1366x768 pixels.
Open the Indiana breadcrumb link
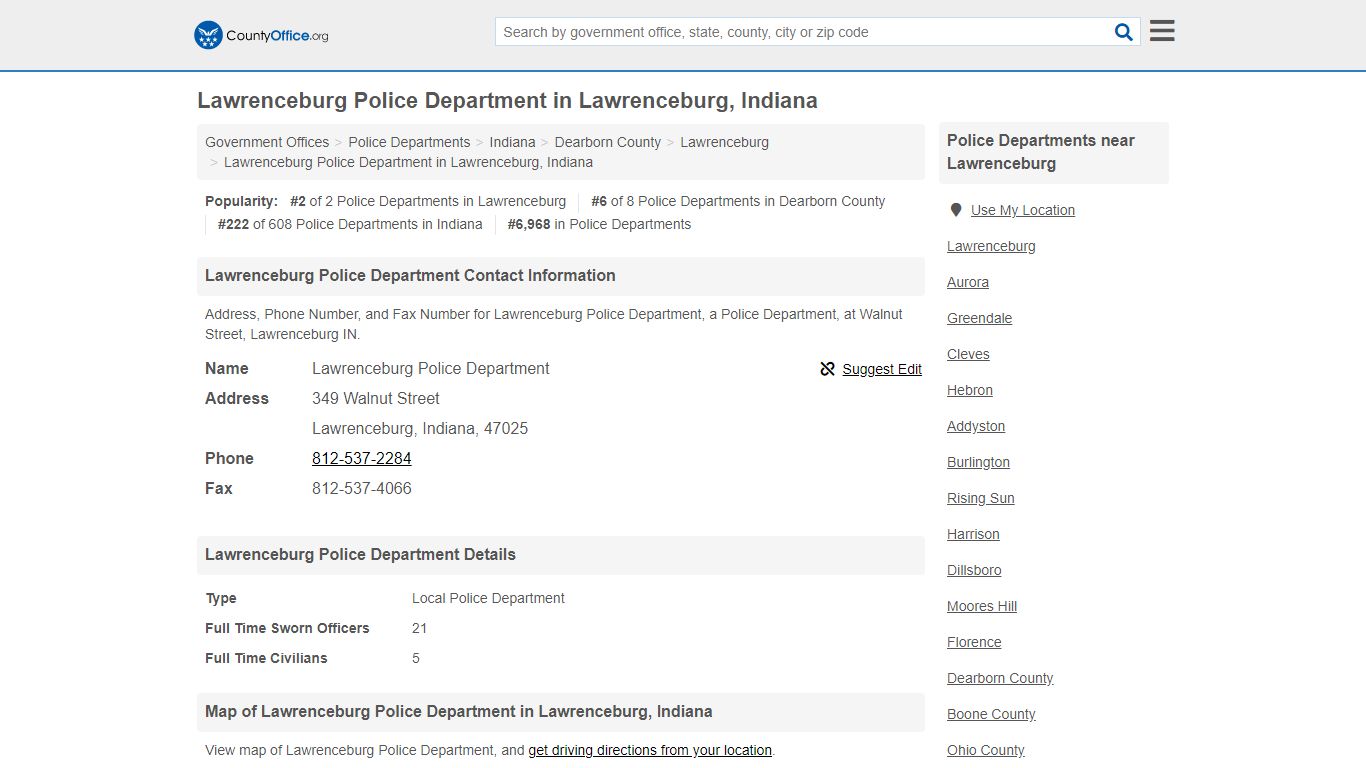coord(512,142)
